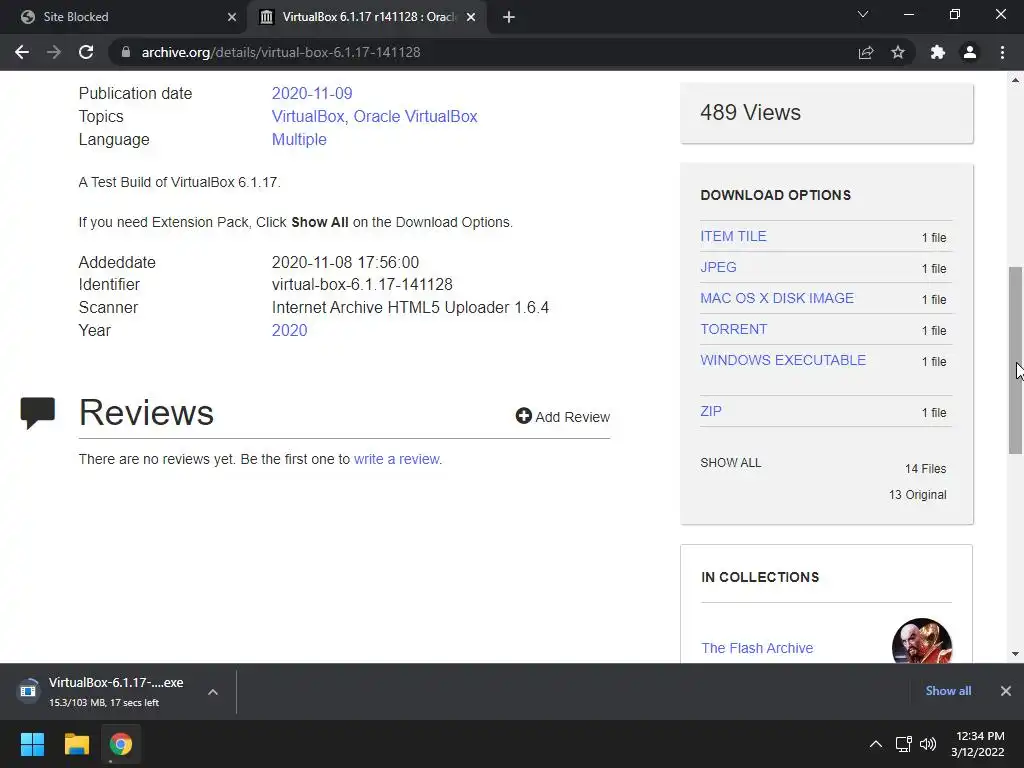Click the plus icon beside Add Review
Viewport: 1024px width, 768px height.
(x=523, y=416)
